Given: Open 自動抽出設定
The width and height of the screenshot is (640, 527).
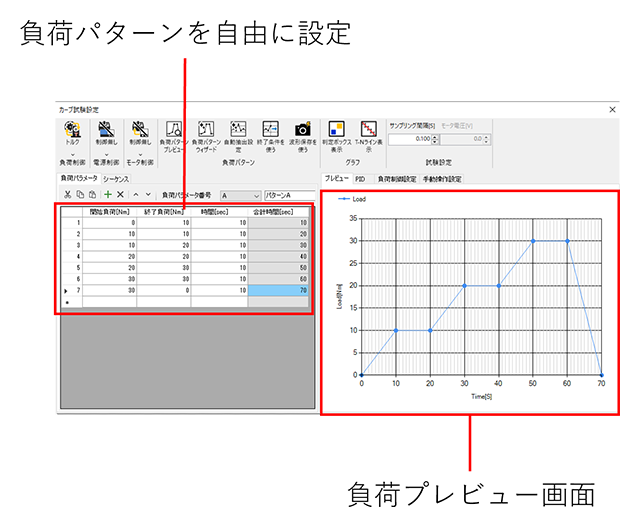Looking at the screenshot, I should pos(238,137).
